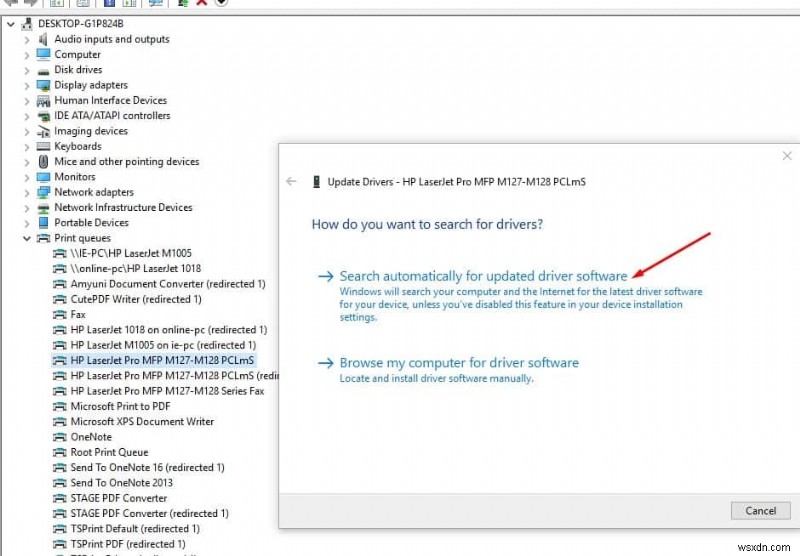Click the Portable Devices icon
This screenshot has height=556, width=800.
click(x=43, y=223)
